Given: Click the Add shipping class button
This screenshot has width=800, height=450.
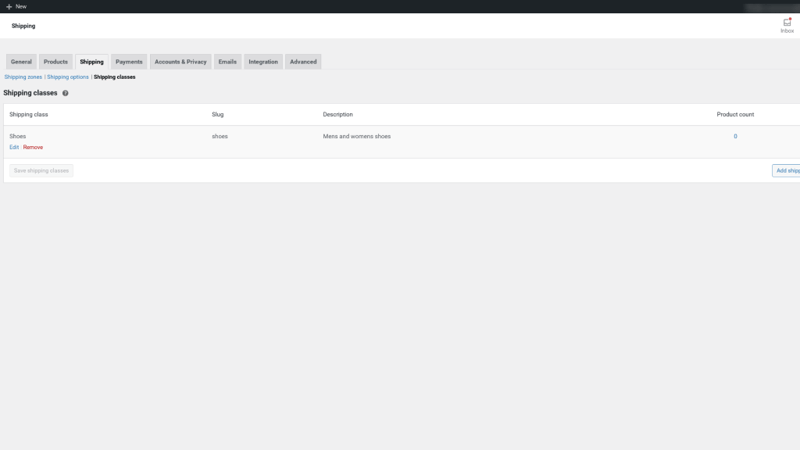Looking at the screenshot, I should click(786, 170).
